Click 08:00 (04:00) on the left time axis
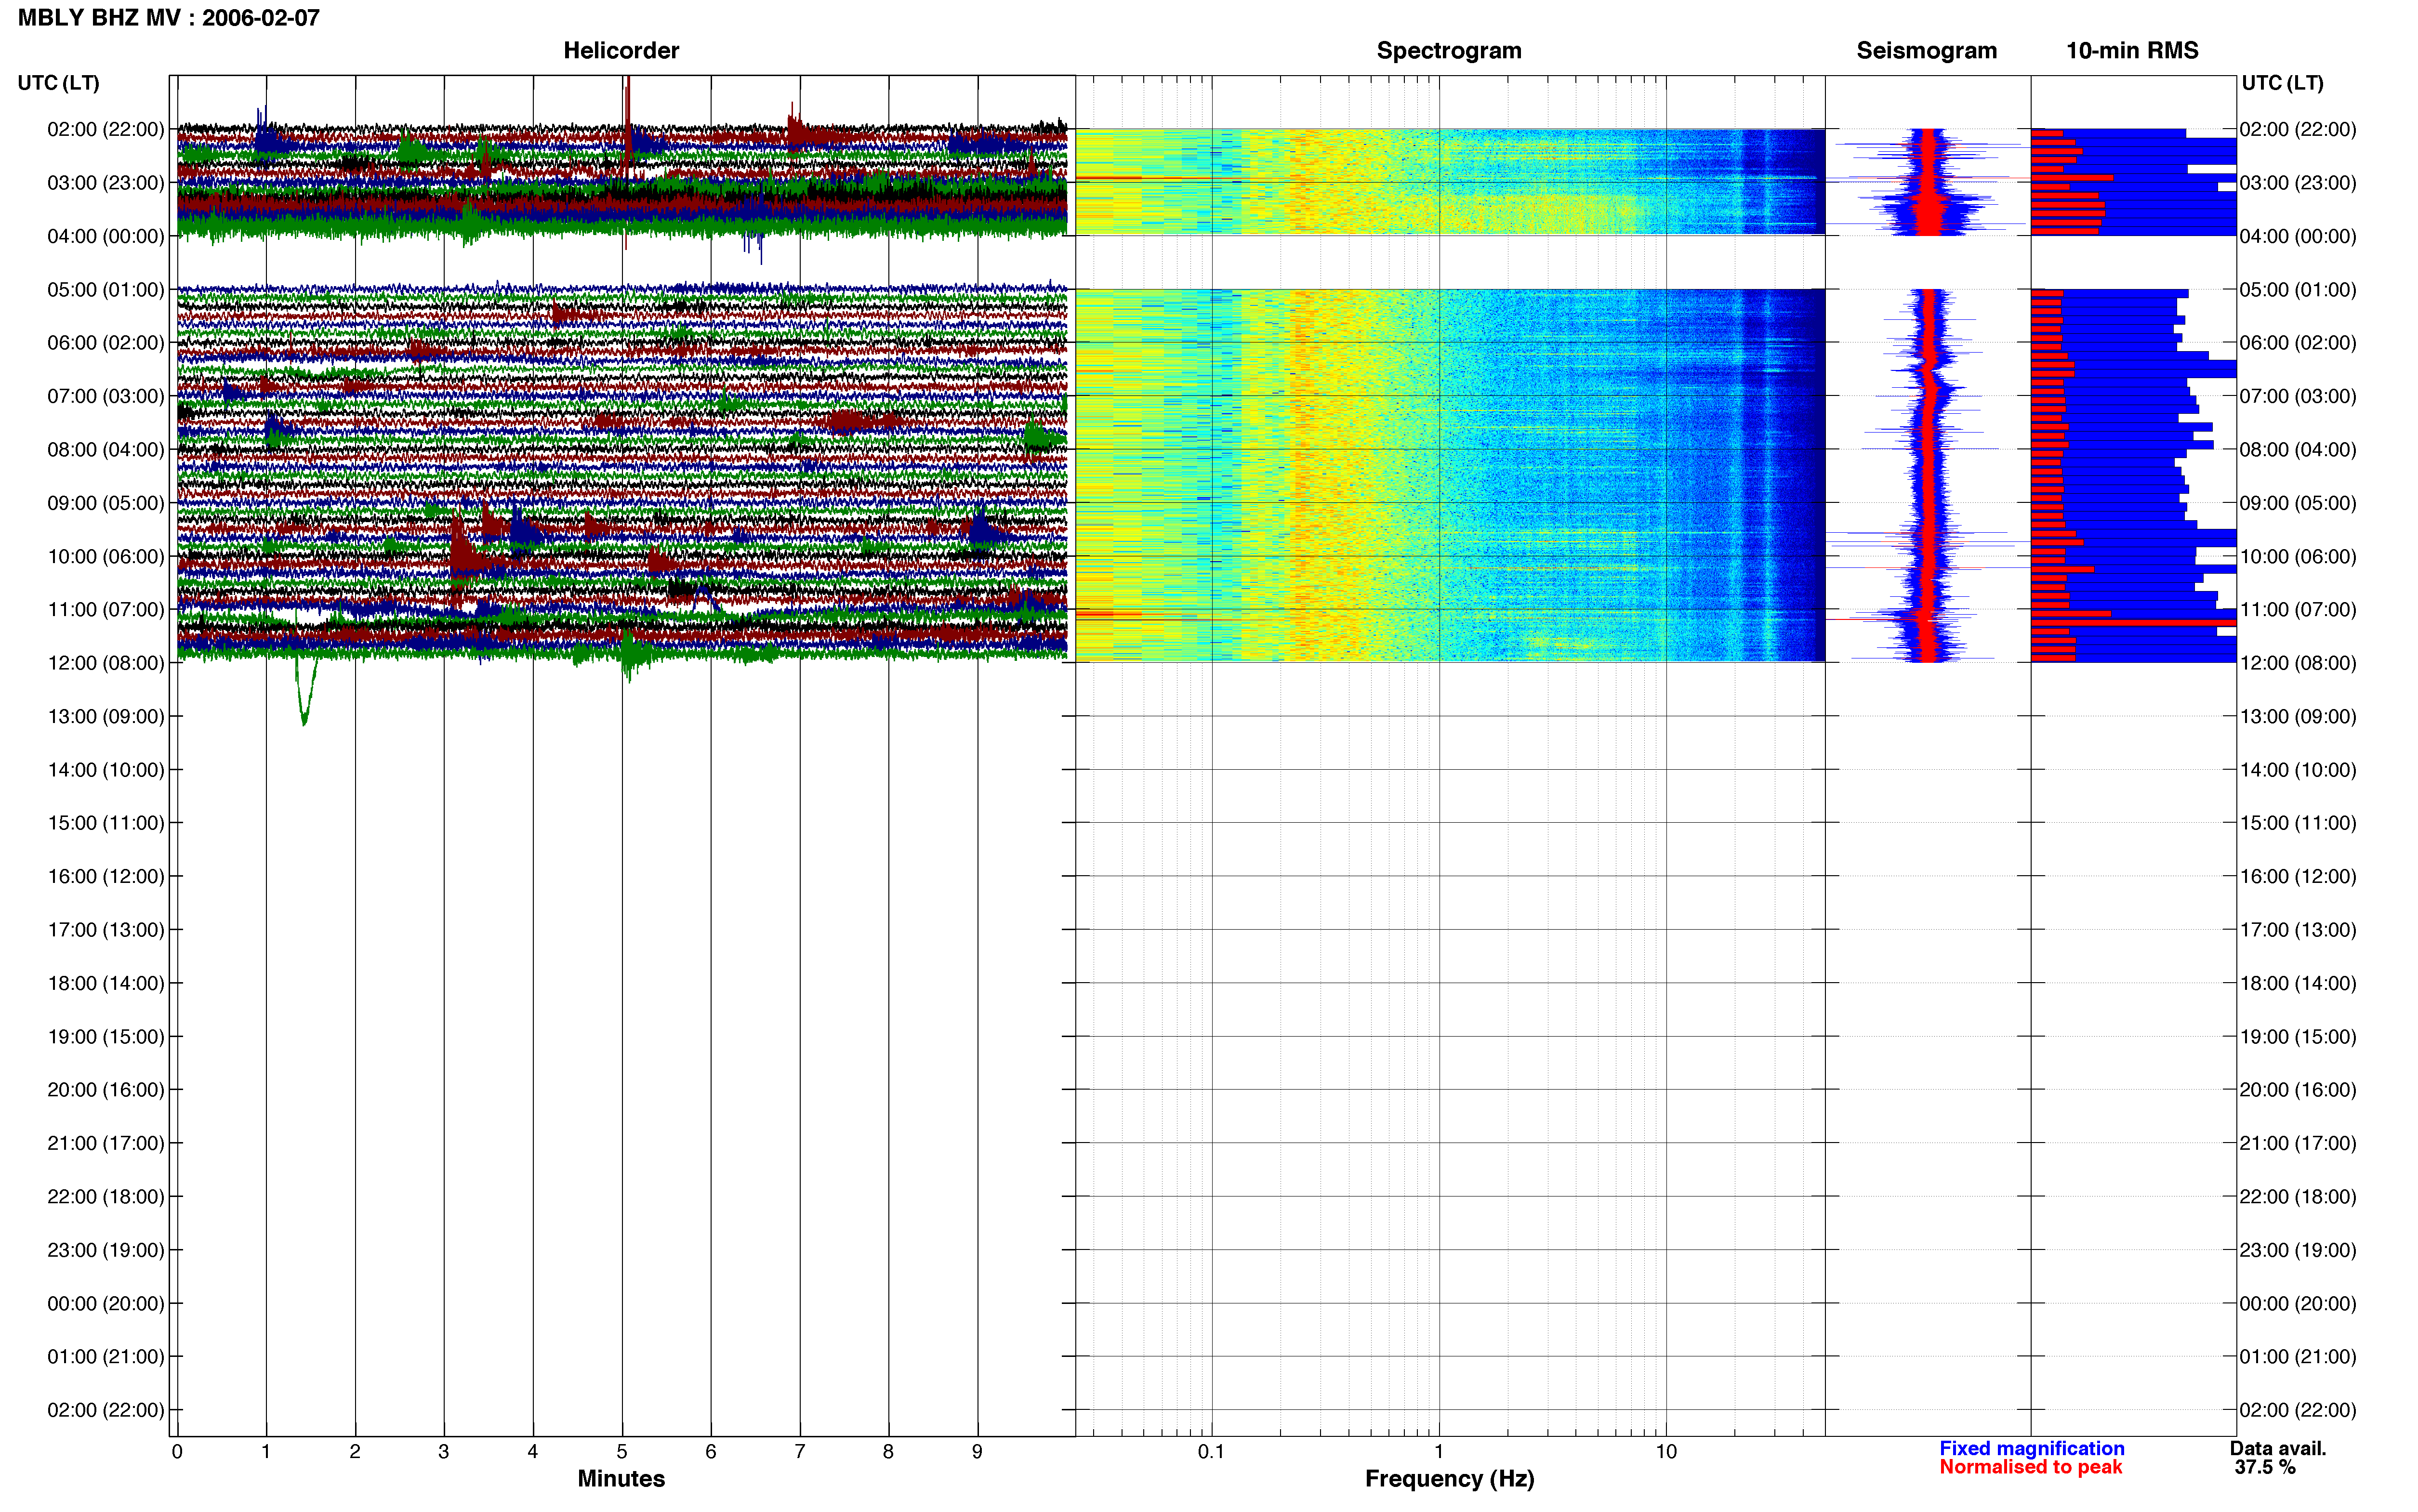This screenshot has height=1512, width=2418. 106,450
